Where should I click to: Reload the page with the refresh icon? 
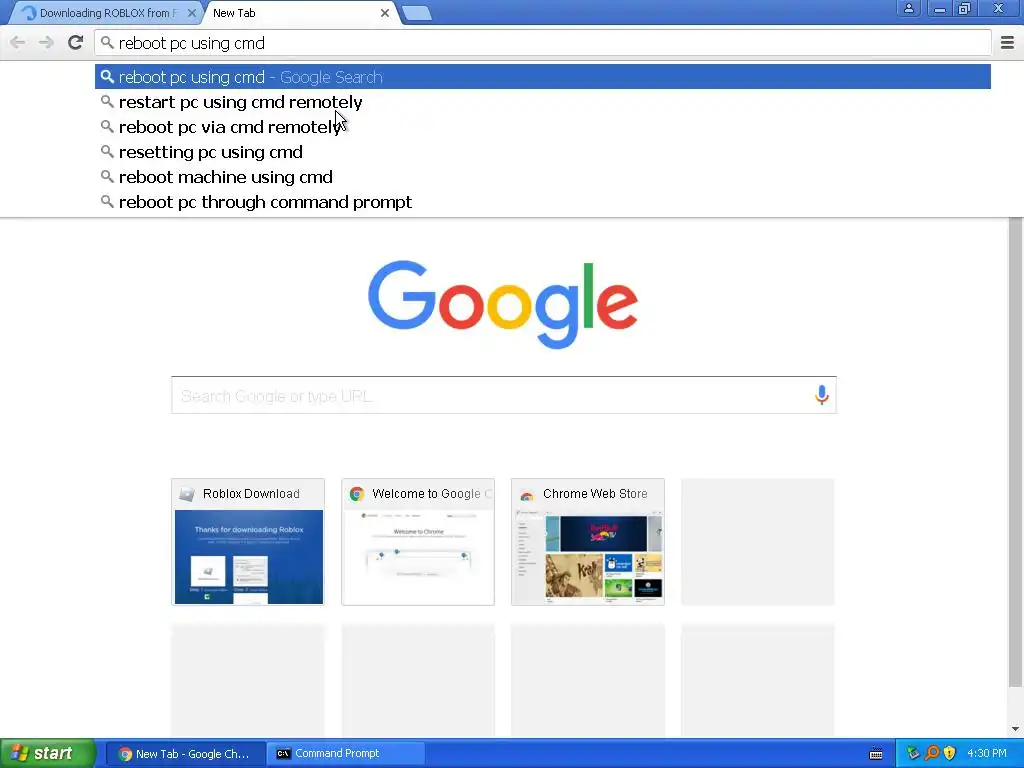[76, 43]
